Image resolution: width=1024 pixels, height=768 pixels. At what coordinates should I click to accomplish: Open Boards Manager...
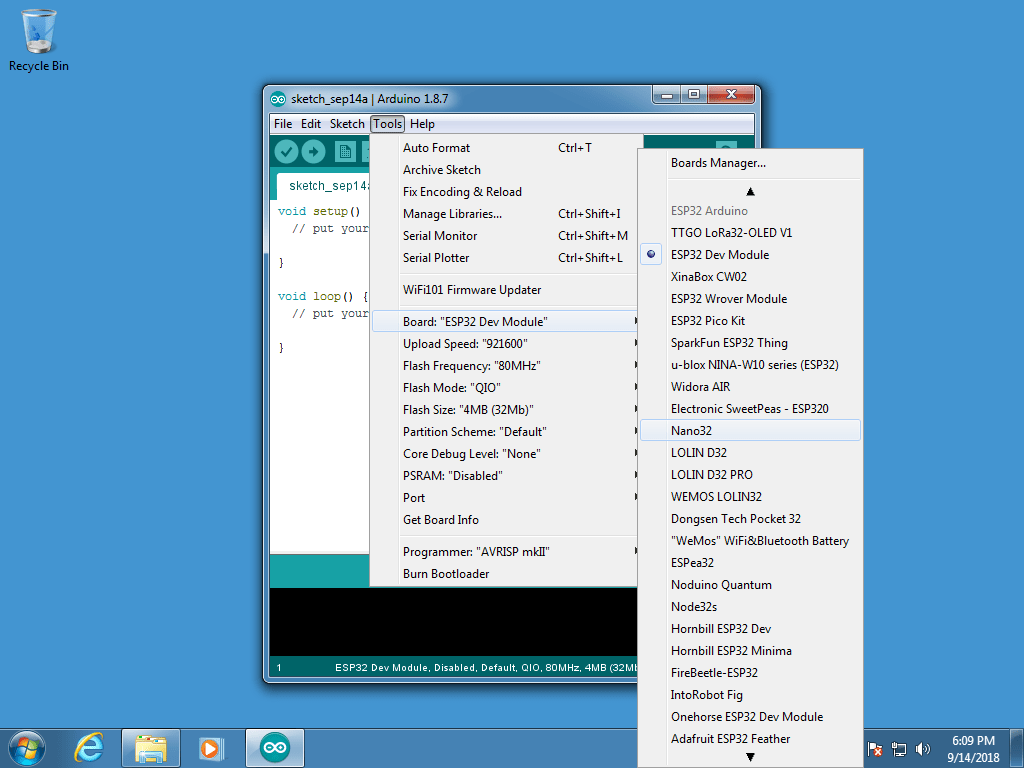point(718,163)
